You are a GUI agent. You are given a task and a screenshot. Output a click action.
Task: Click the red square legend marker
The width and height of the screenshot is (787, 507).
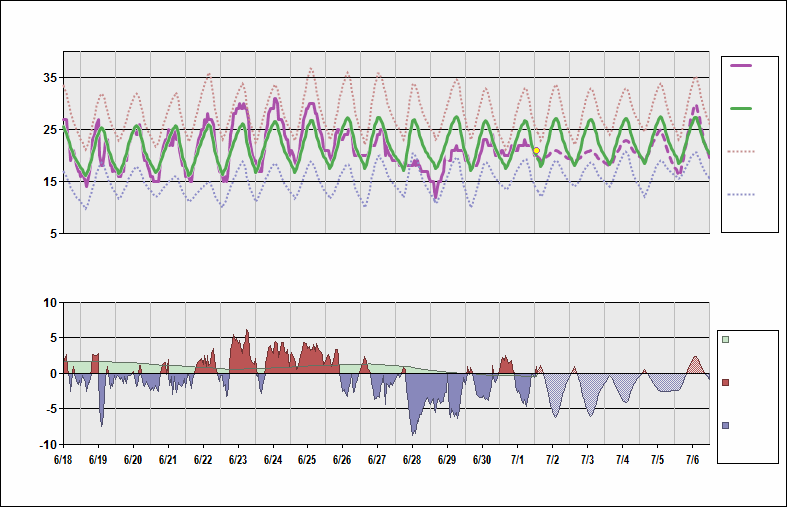pos(726,382)
